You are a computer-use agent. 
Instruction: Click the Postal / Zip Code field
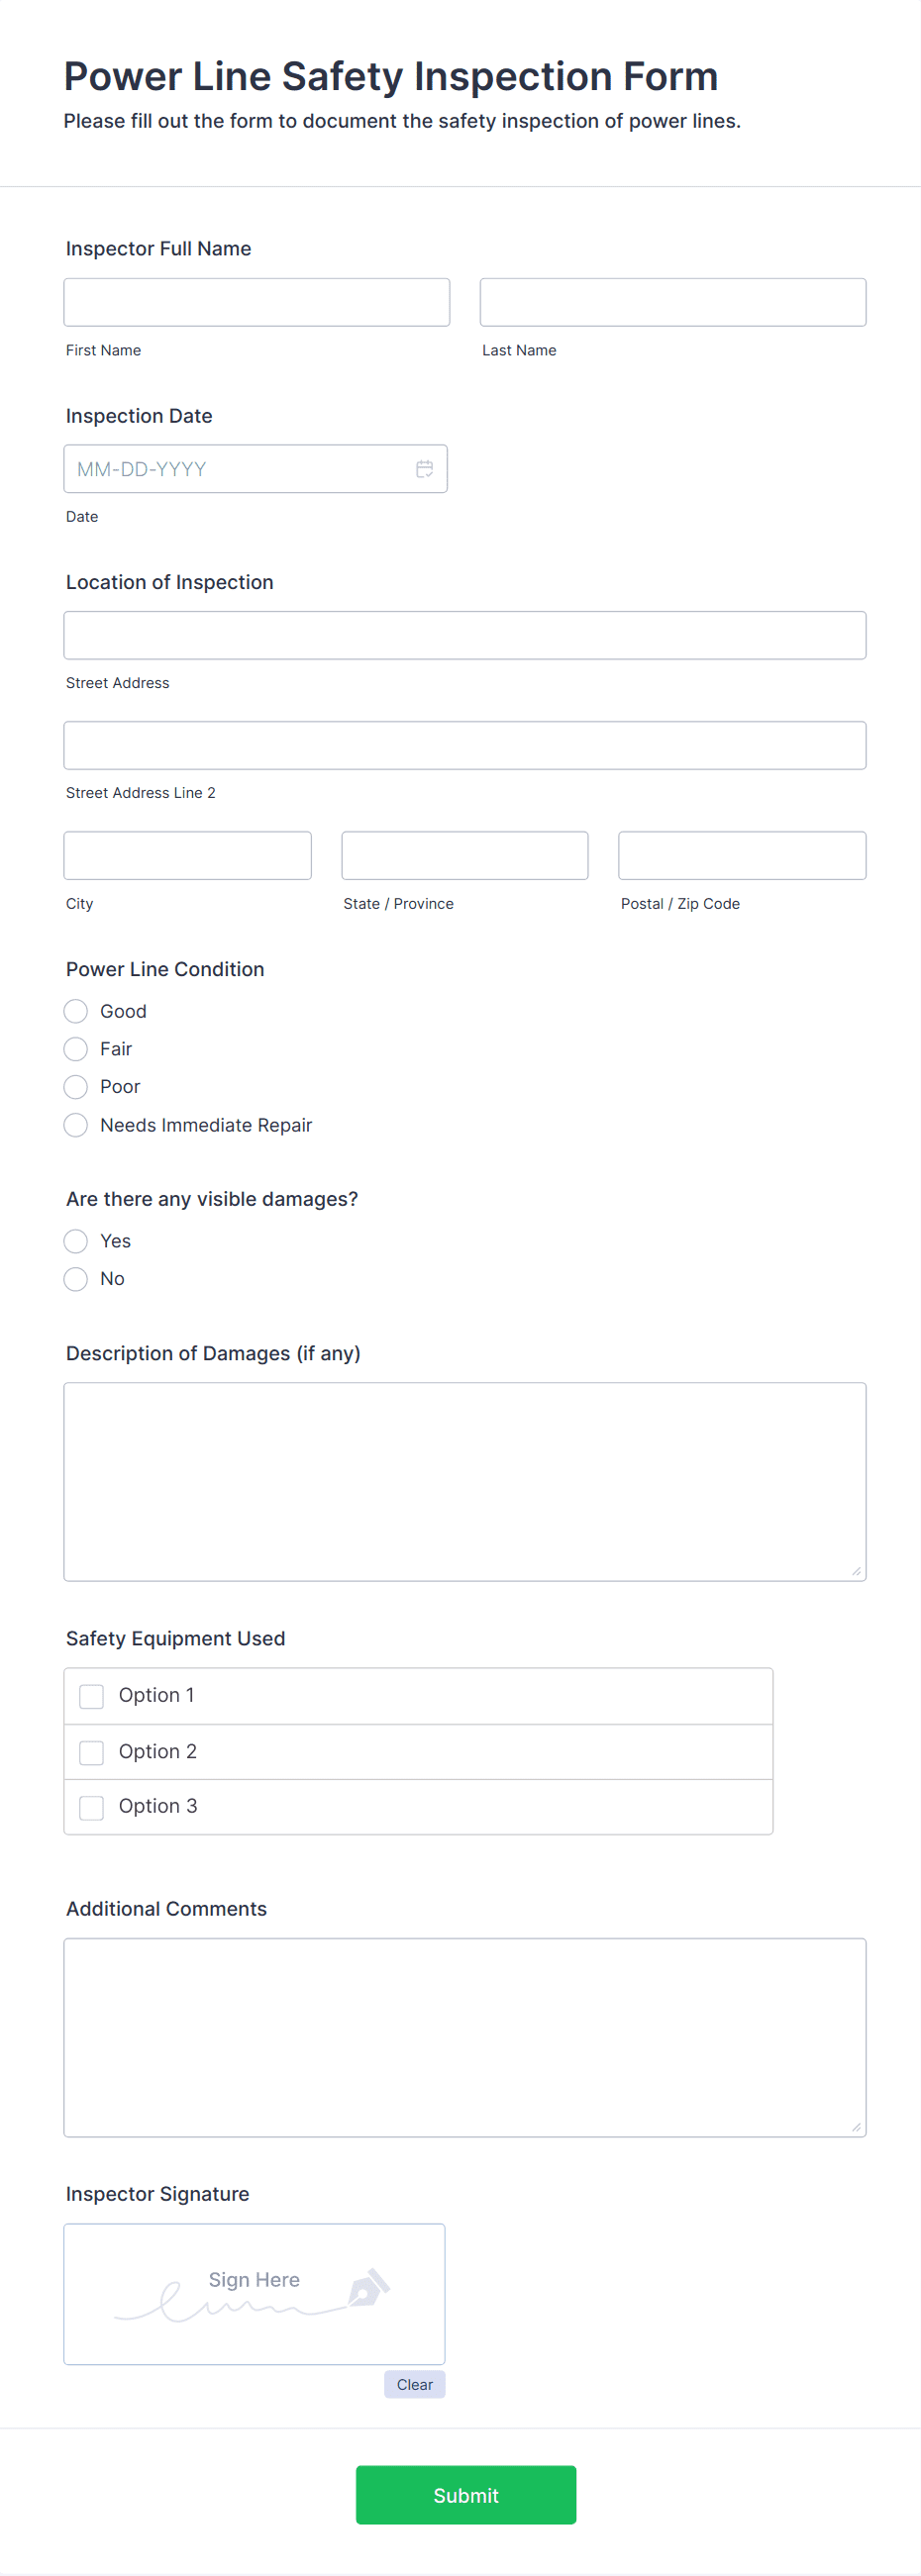[741, 855]
